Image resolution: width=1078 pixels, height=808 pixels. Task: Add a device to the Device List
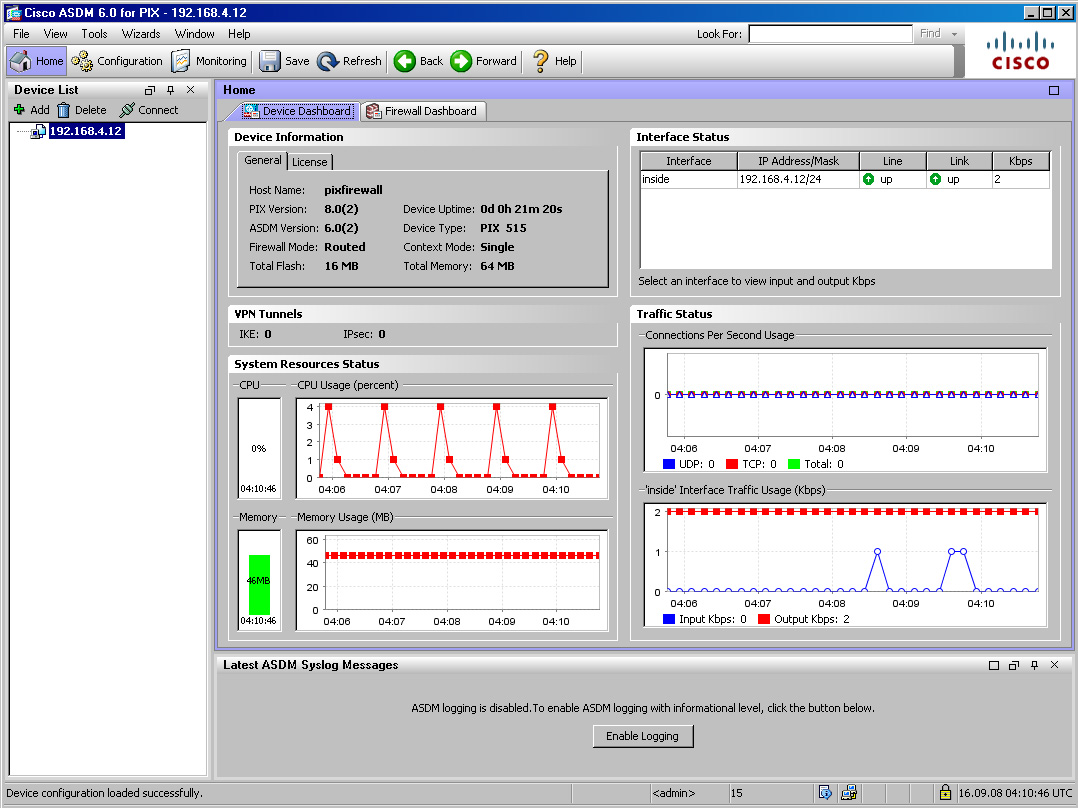[31, 110]
